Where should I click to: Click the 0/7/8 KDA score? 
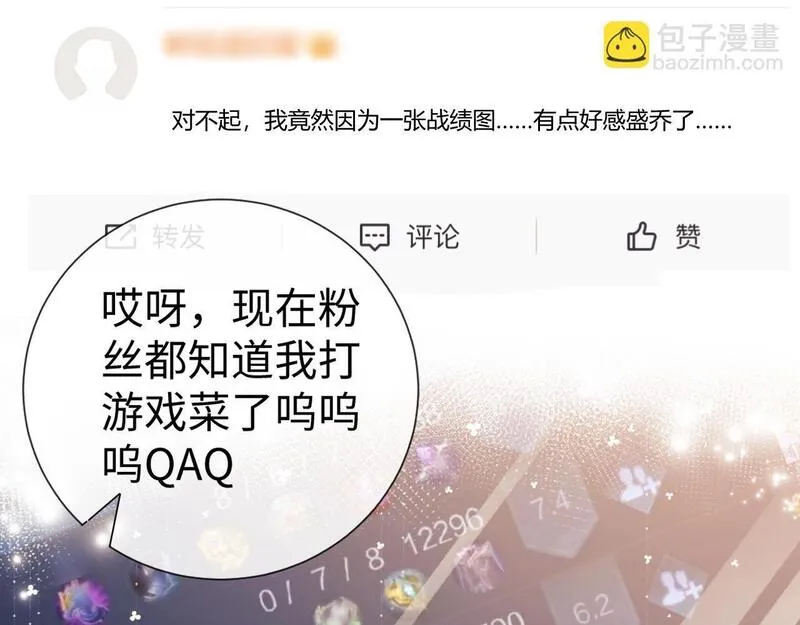322,577
